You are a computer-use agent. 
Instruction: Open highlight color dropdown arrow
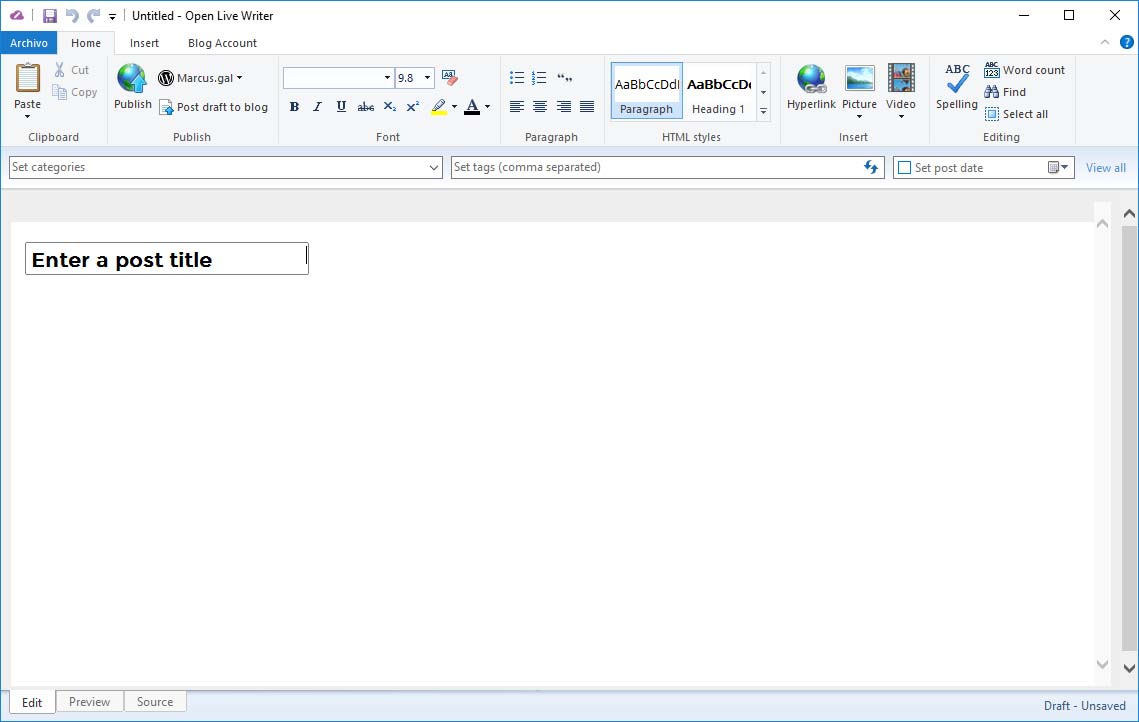click(x=455, y=107)
